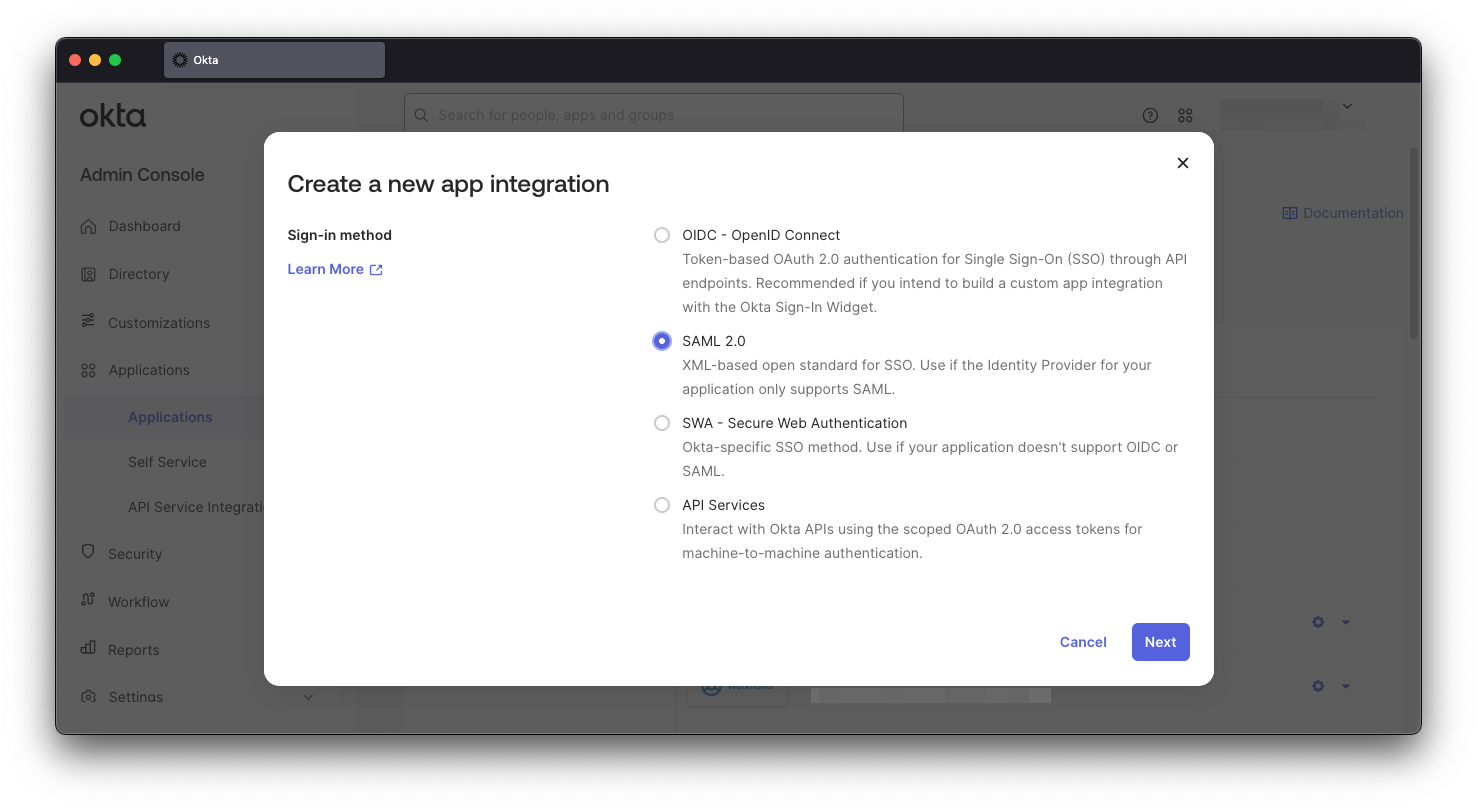Image resolution: width=1477 pixels, height=808 pixels.
Task: Select the OIDC - OpenID Connect radio button
Action: pyautogui.click(x=662, y=234)
